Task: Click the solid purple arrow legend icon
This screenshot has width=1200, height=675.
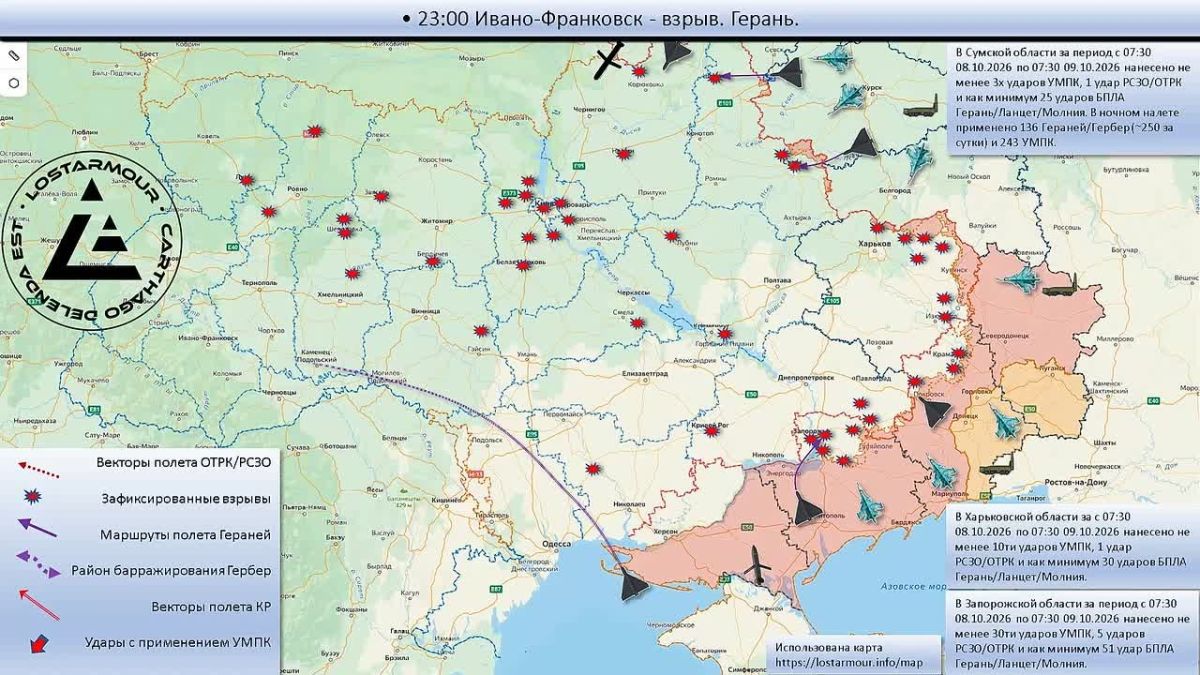Action: [37, 530]
